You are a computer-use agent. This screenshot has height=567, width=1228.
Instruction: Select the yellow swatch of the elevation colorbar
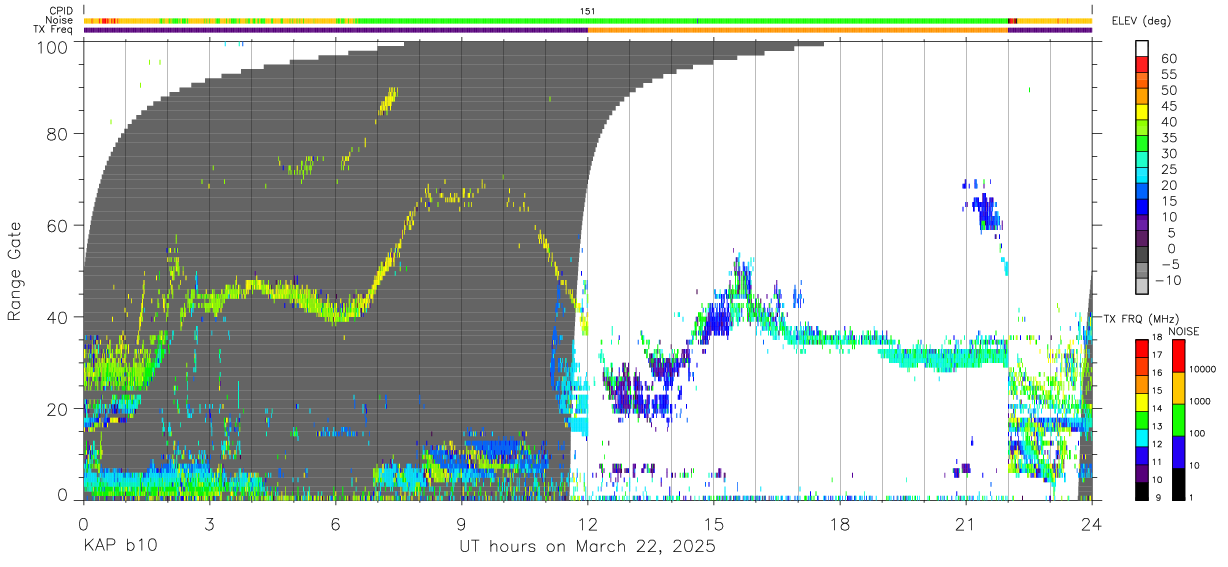[1142, 112]
